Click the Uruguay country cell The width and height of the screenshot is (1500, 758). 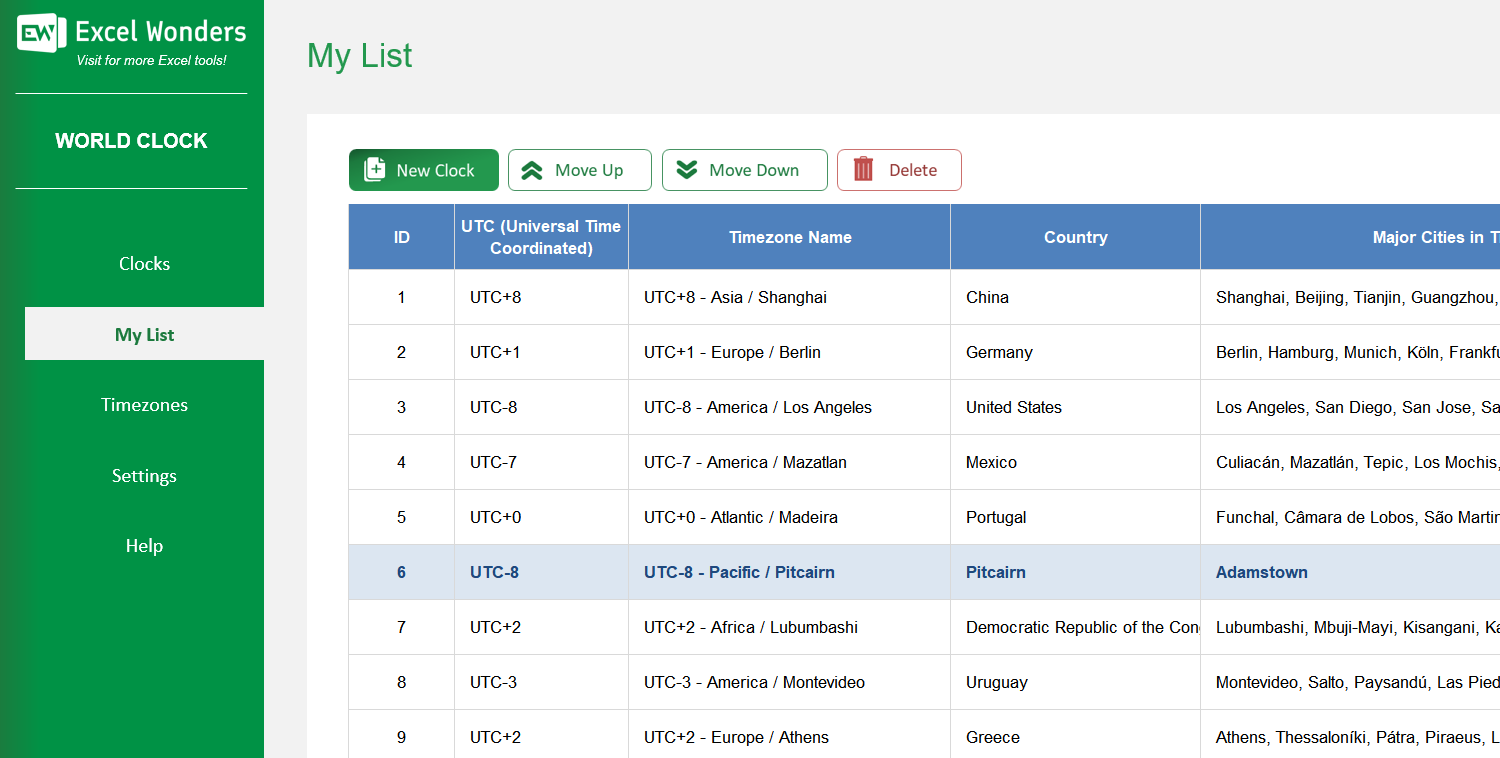click(x=1075, y=682)
